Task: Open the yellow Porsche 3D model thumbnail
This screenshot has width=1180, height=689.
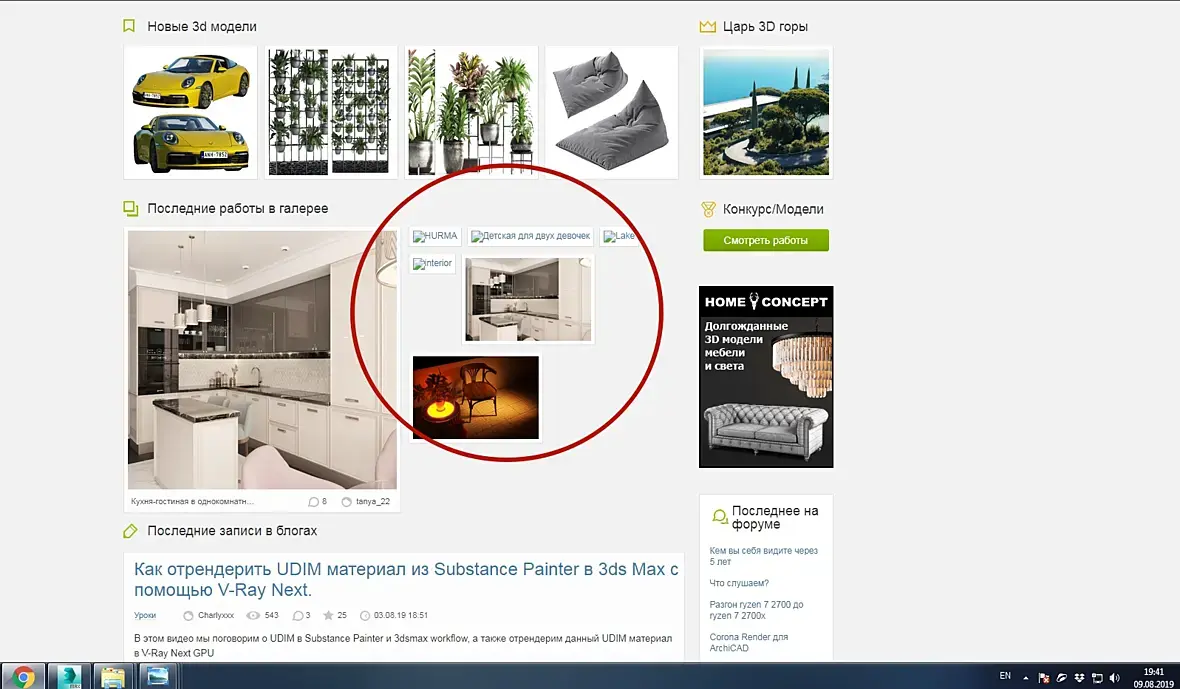Action: pyautogui.click(x=190, y=112)
